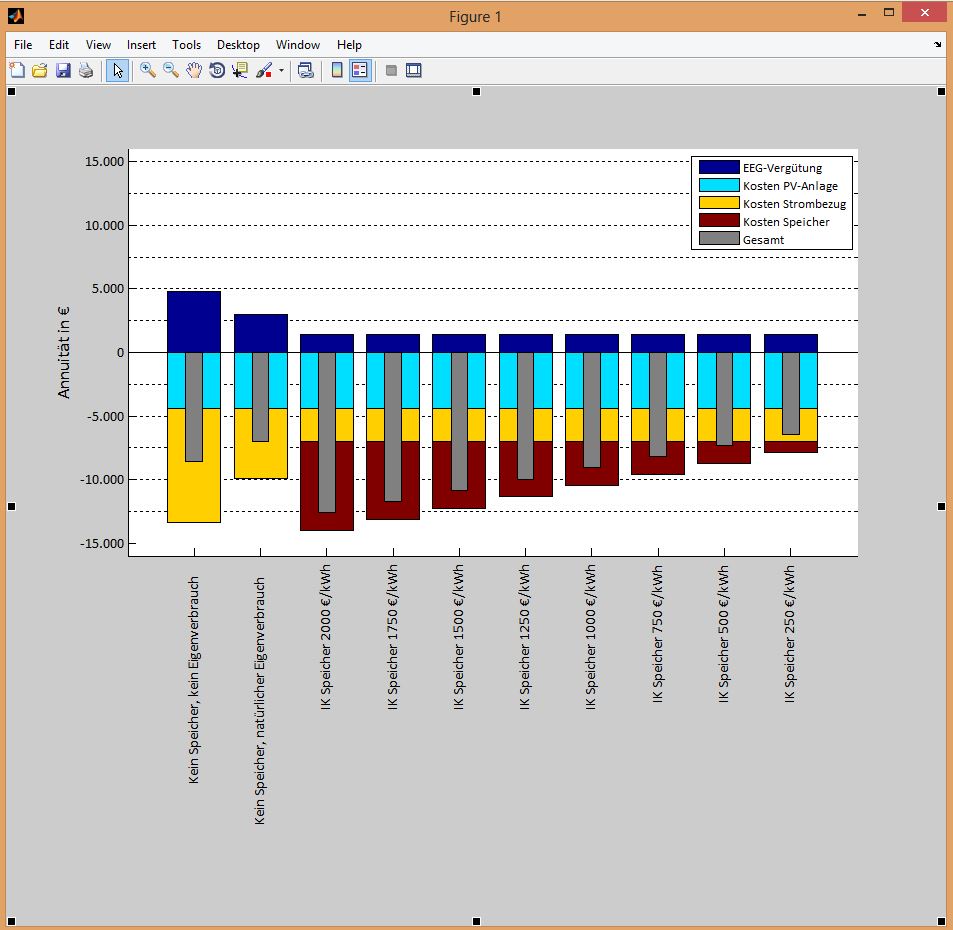Activate the Pan hand tool
The image size is (953, 930).
click(194, 70)
